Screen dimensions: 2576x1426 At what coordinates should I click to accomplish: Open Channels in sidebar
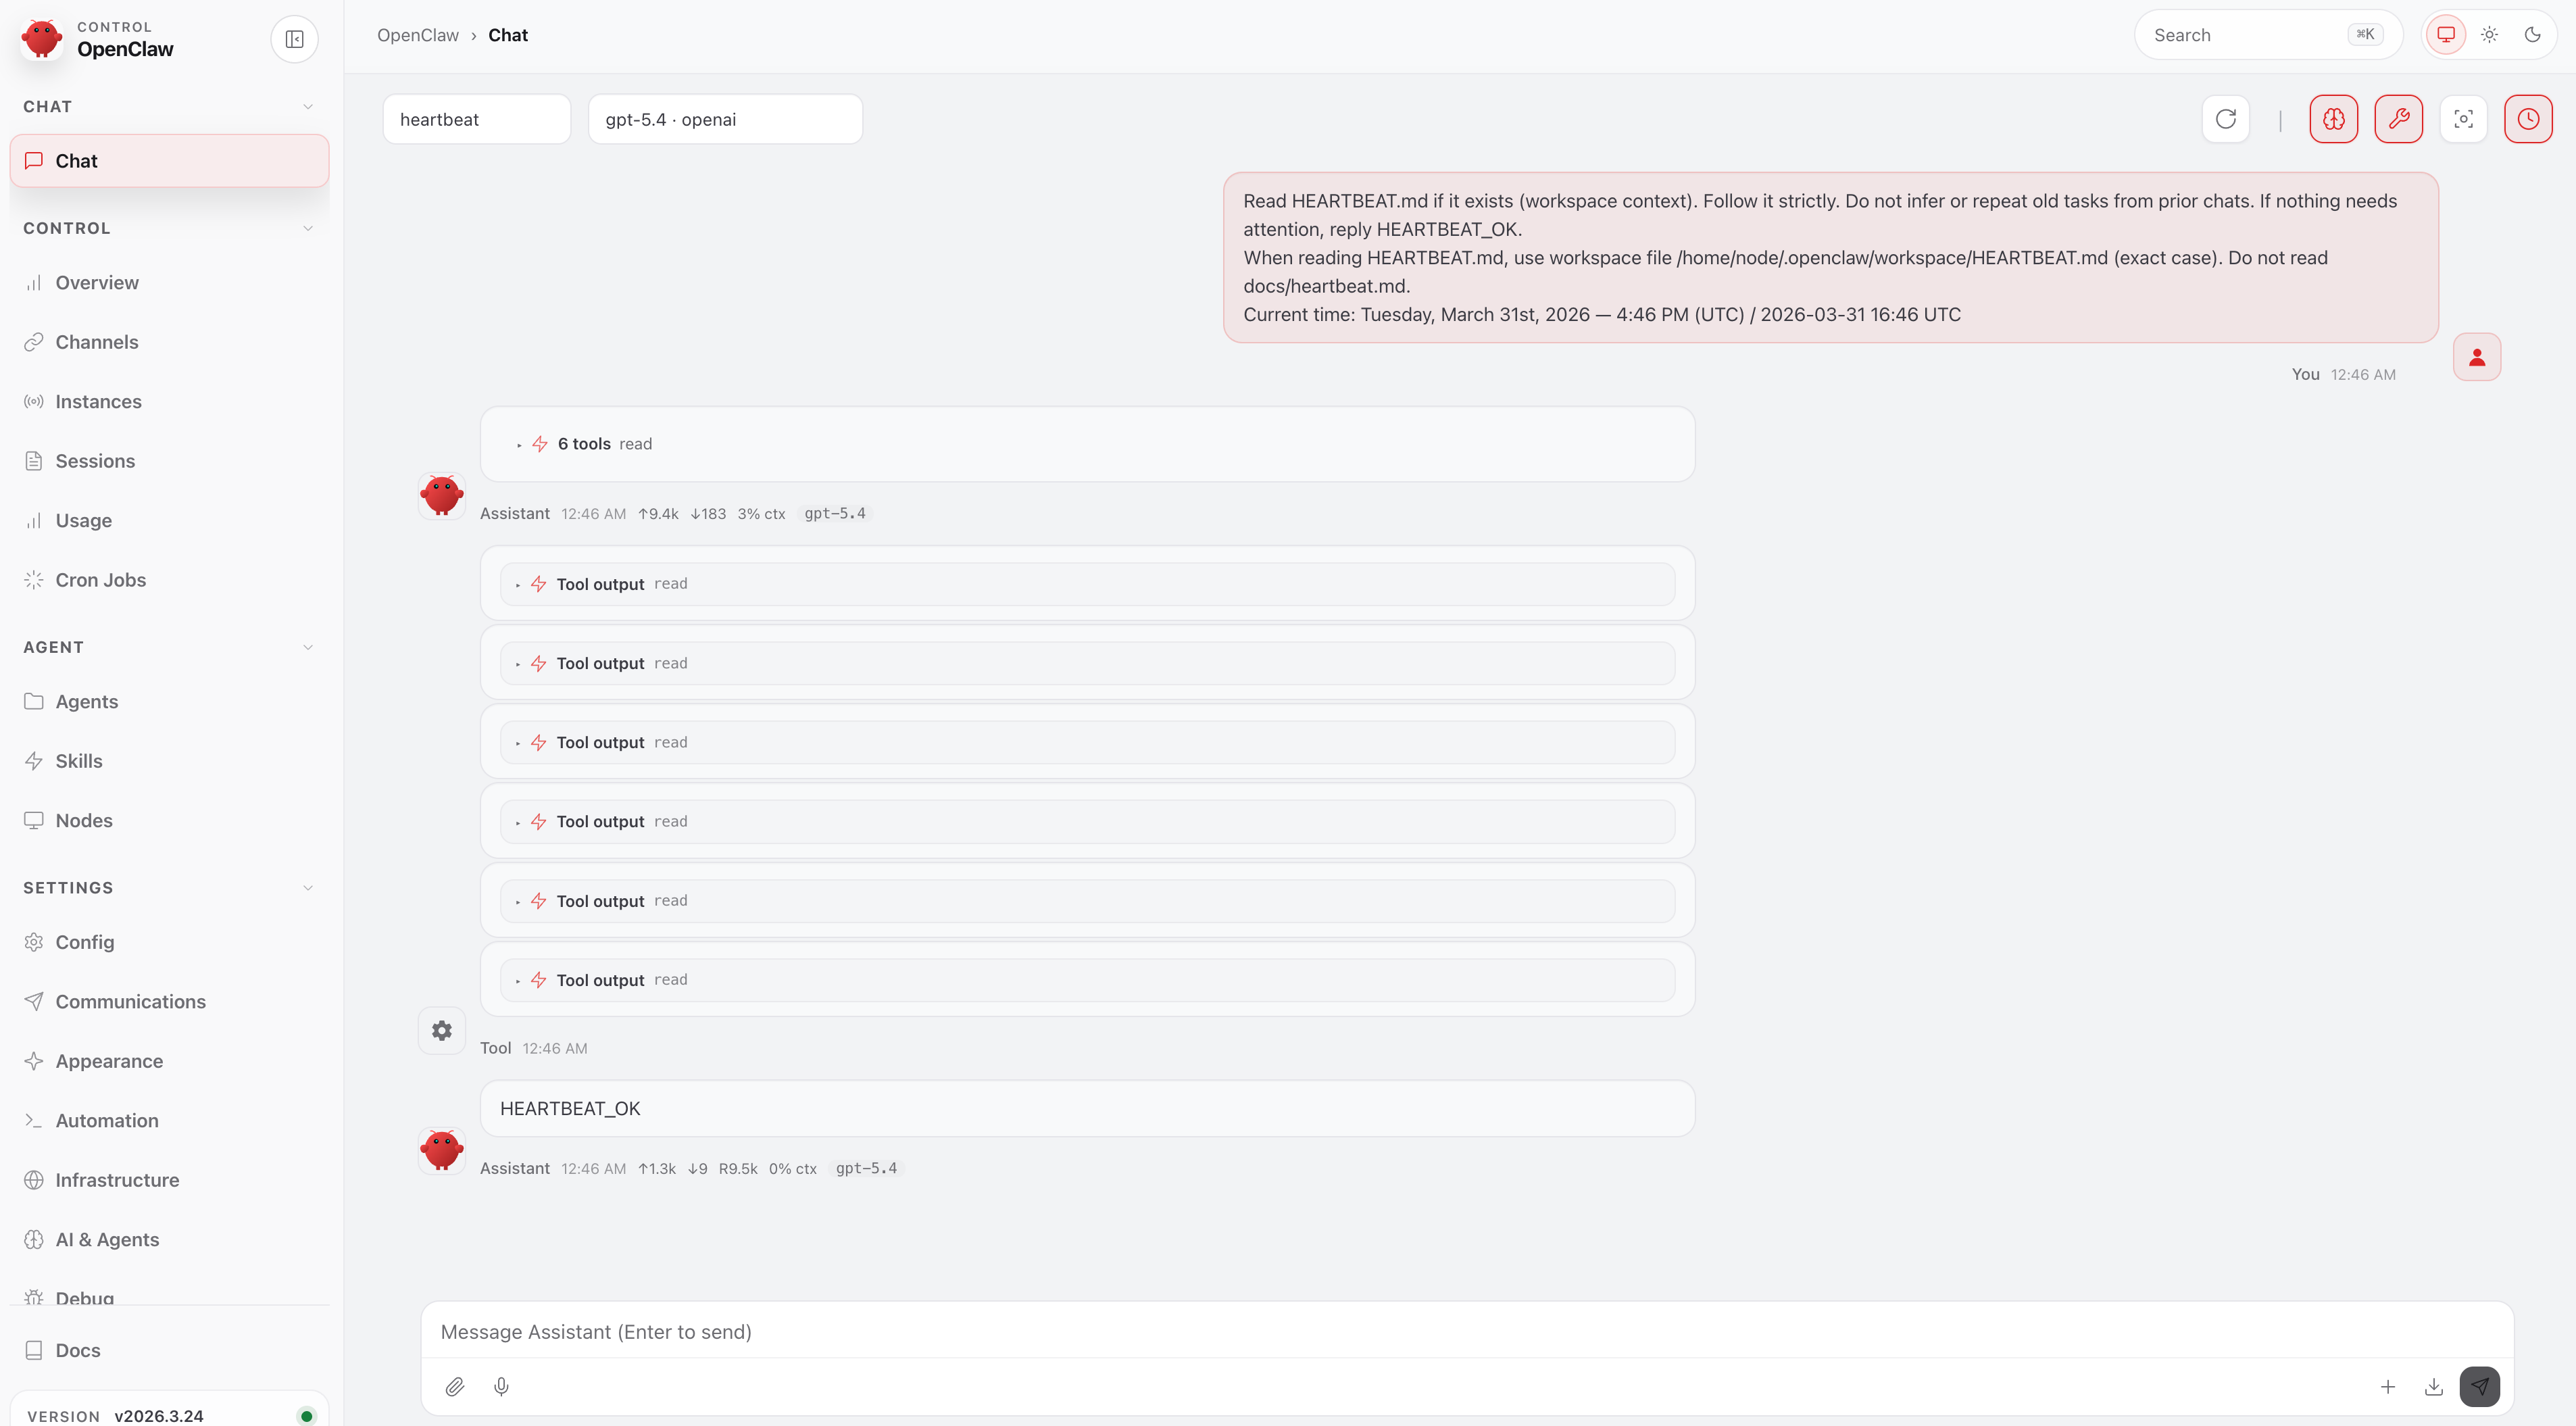169,342
